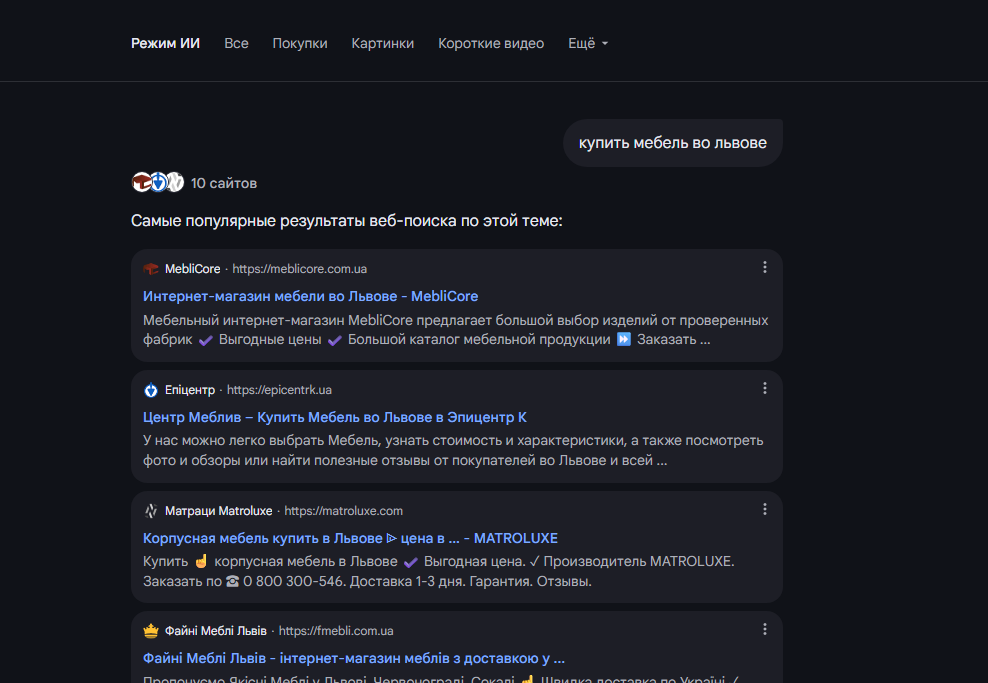Click the Епіцентр site favicon

click(151, 390)
